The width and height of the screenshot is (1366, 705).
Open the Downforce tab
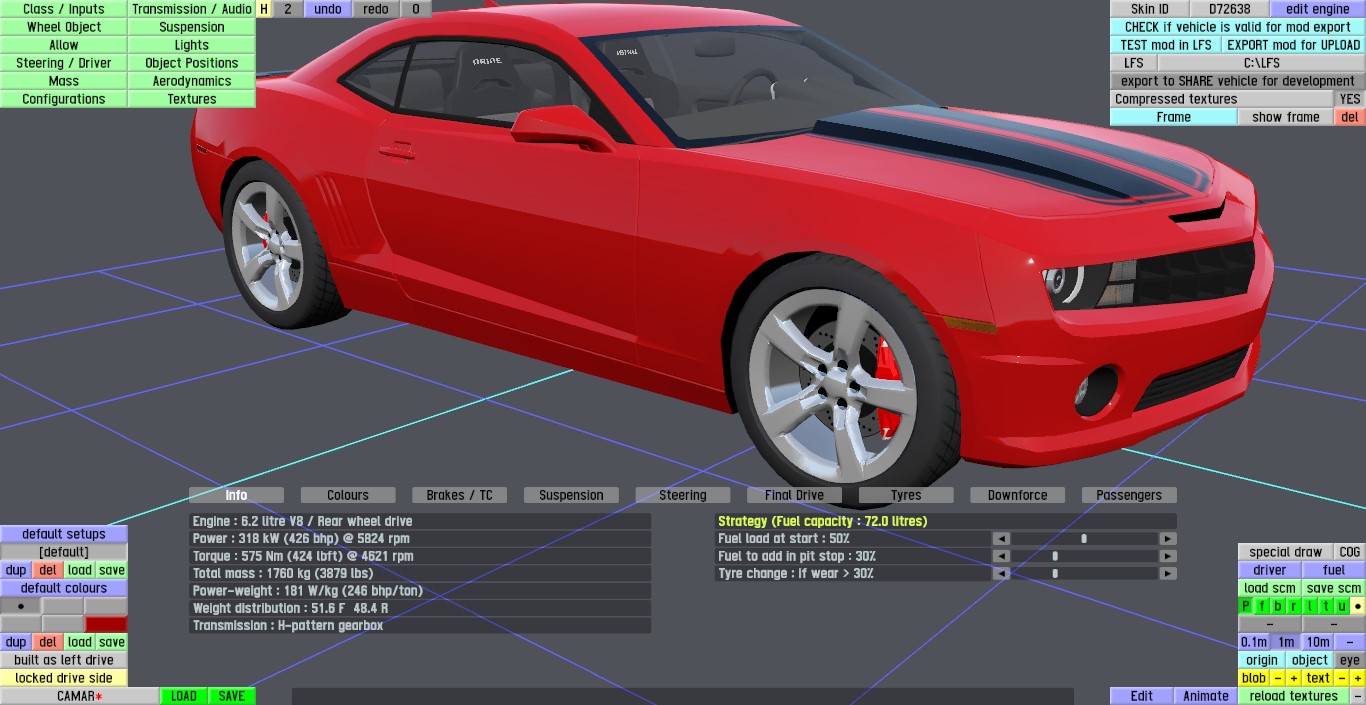[1018, 495]
